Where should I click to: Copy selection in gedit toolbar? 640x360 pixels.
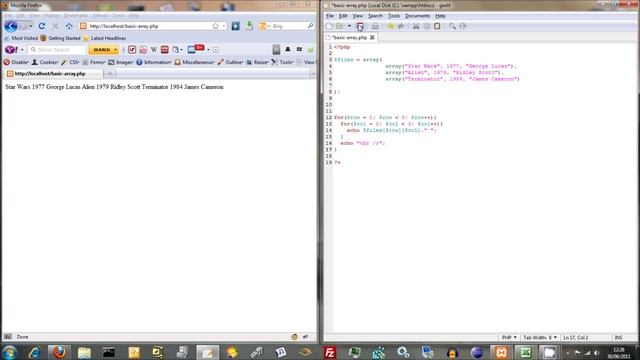coord(427,26)
